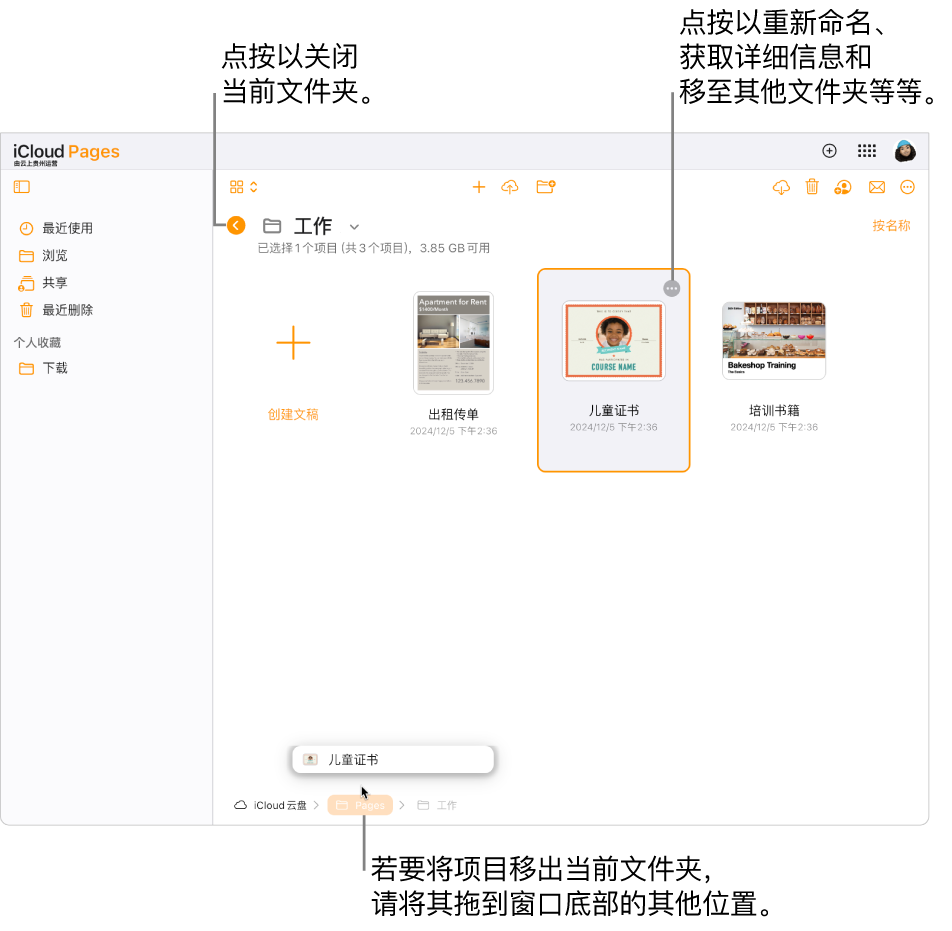The image size is (952, 931).
Task: Delete selection using the trash icon
Action: pyautogui.click(x=812, y=187)
